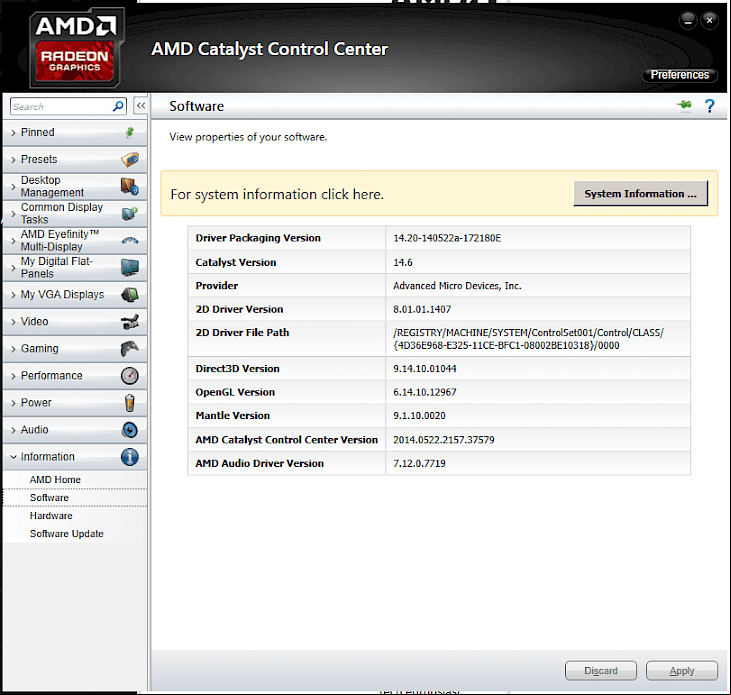This screenshot has width=731, height=695.
Task: Click the AMD Radeon Graphics logo
Action: [x=76, y=49]
